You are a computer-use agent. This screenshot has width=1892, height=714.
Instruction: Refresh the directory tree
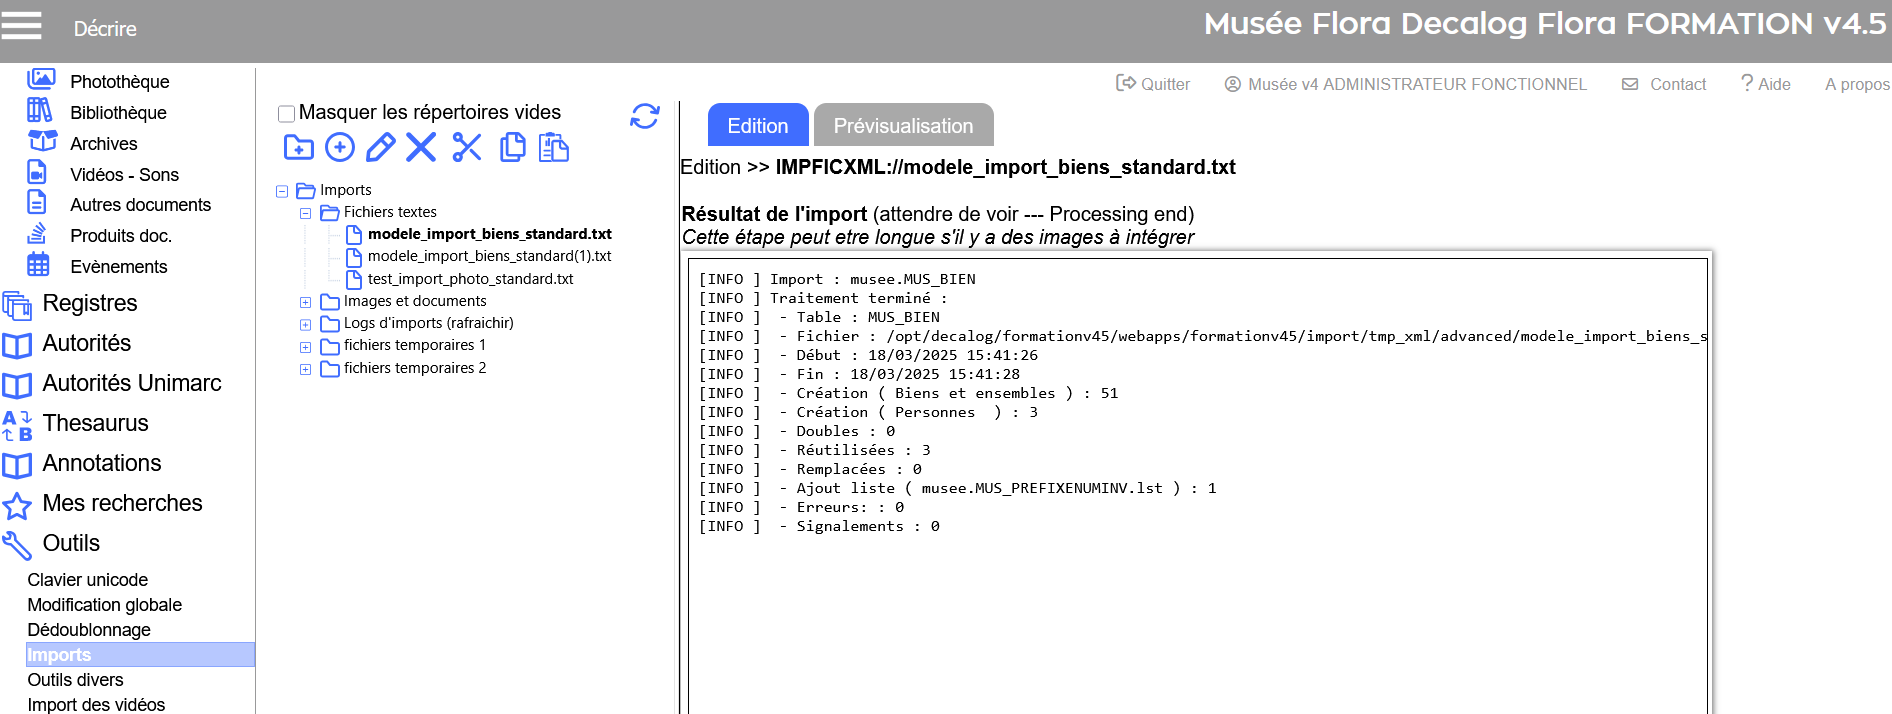(645, 116)
